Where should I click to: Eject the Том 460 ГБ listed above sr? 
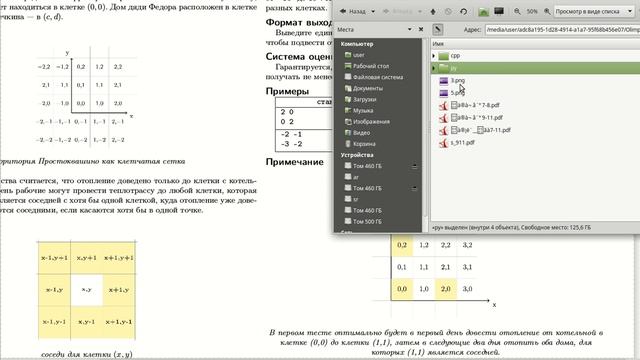point(414,188)
